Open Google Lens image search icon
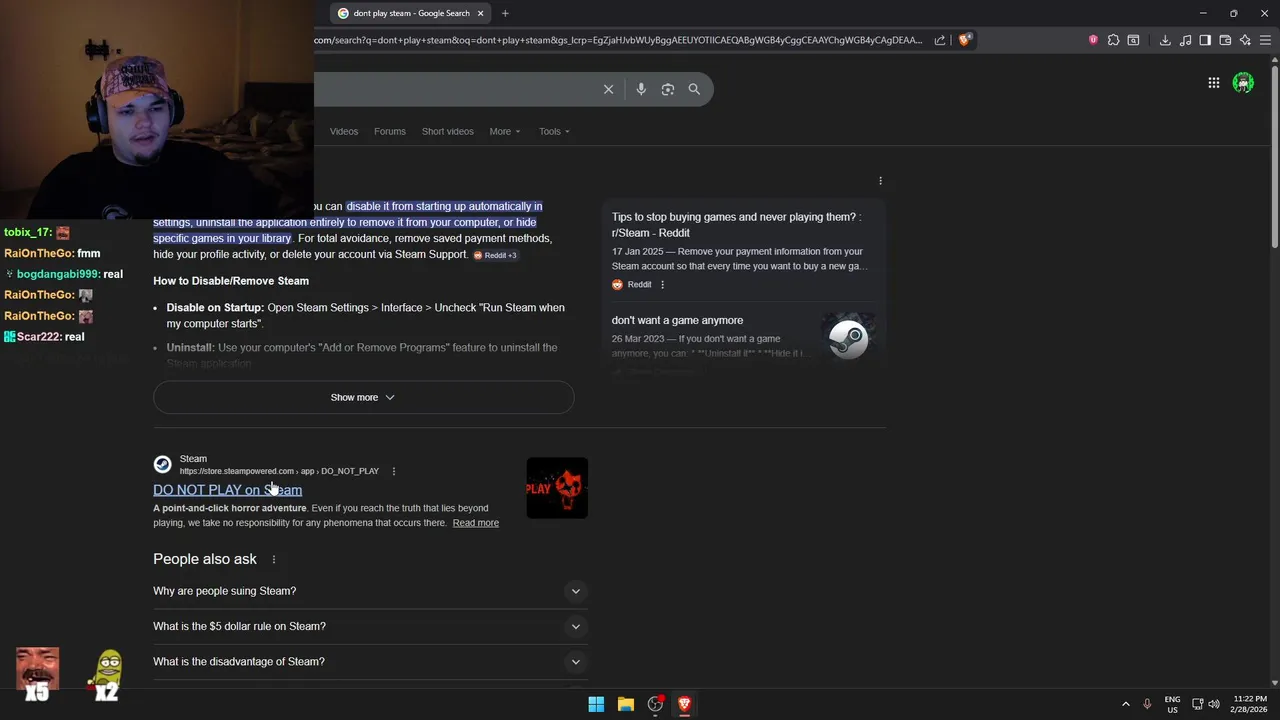Image resolution: width=1280 pixels, height=720 pixels. pos(668,89)
